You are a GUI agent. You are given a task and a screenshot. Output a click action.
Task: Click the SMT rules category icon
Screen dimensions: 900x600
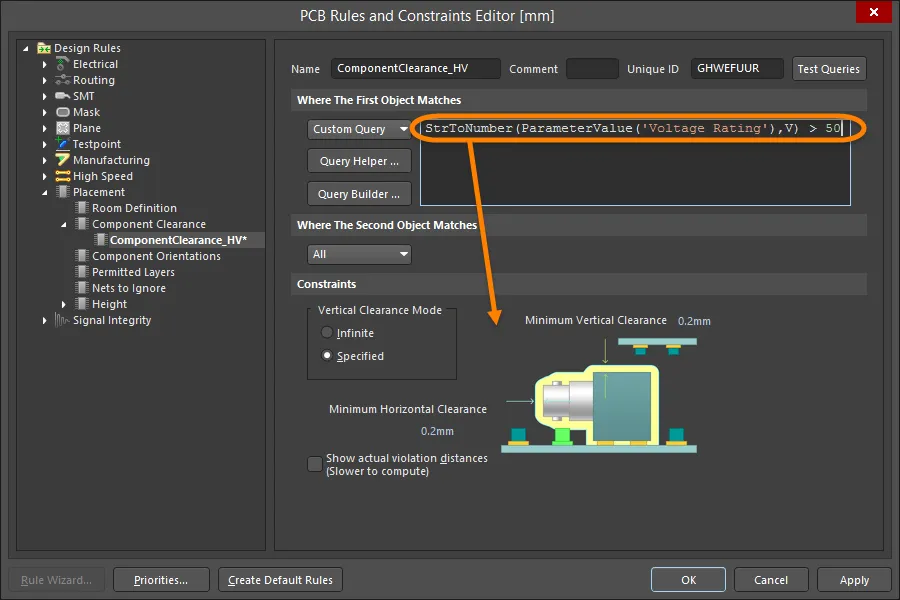tap(63, 96)
